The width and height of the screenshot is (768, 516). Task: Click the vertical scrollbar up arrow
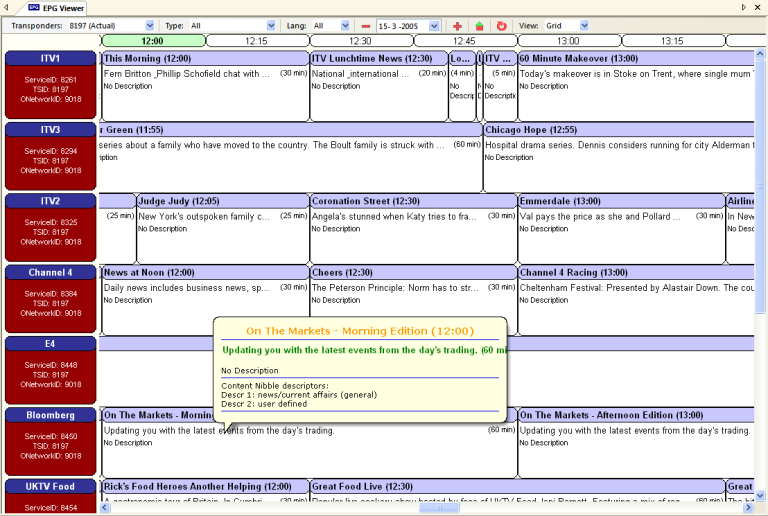click(760, 53)
